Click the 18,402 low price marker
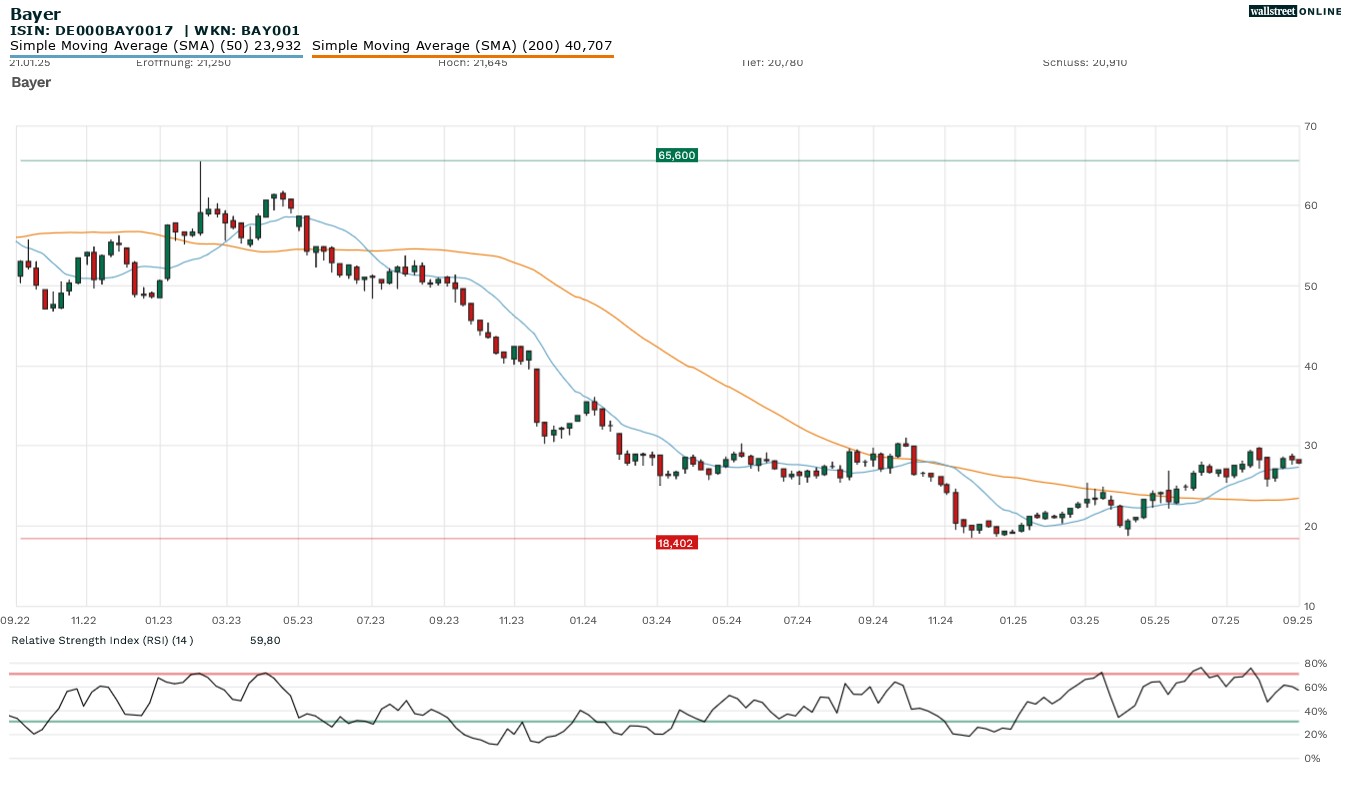Screen dimensions: 1349x786 pyautogui.click(x=676, y=542)
